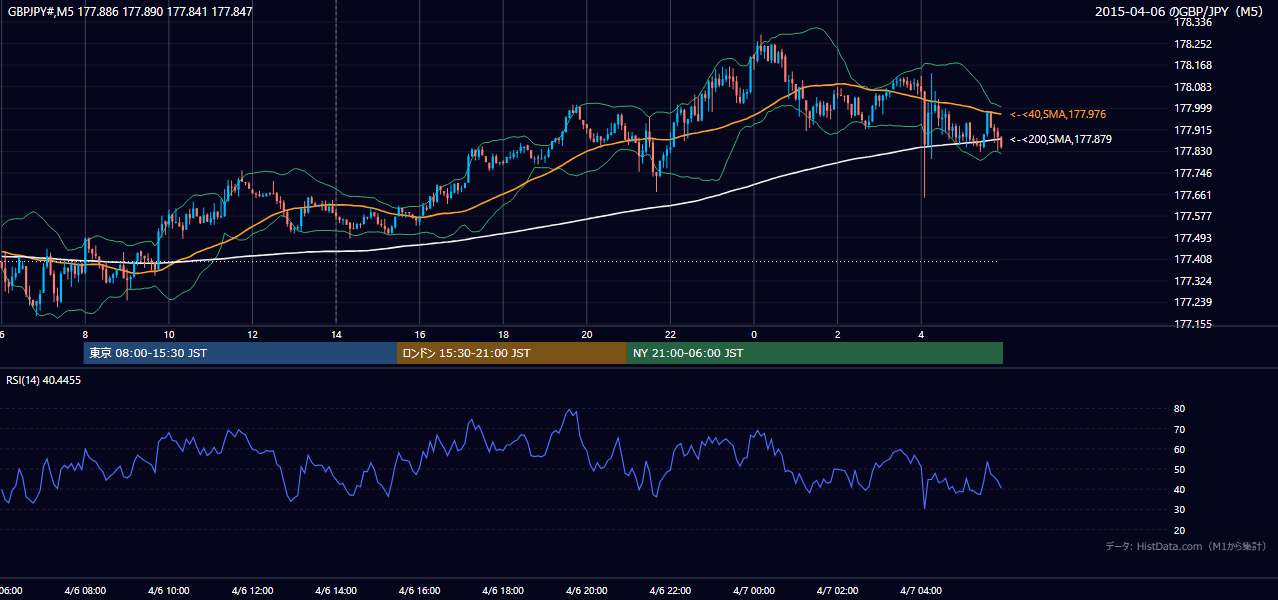
Task: Click price axis label 177.155
Action: point(1193,324)
